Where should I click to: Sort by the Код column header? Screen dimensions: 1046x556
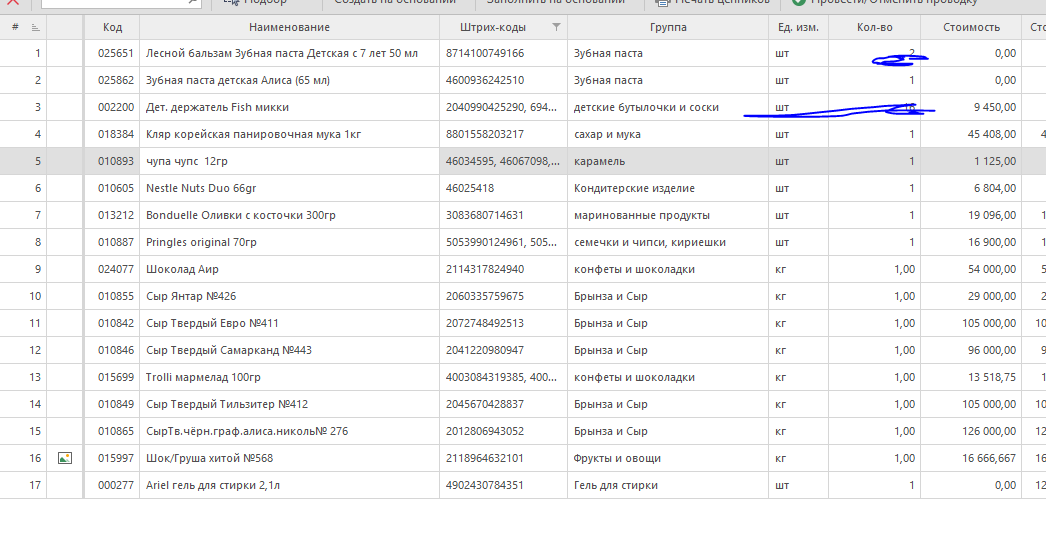click(112, 27)
